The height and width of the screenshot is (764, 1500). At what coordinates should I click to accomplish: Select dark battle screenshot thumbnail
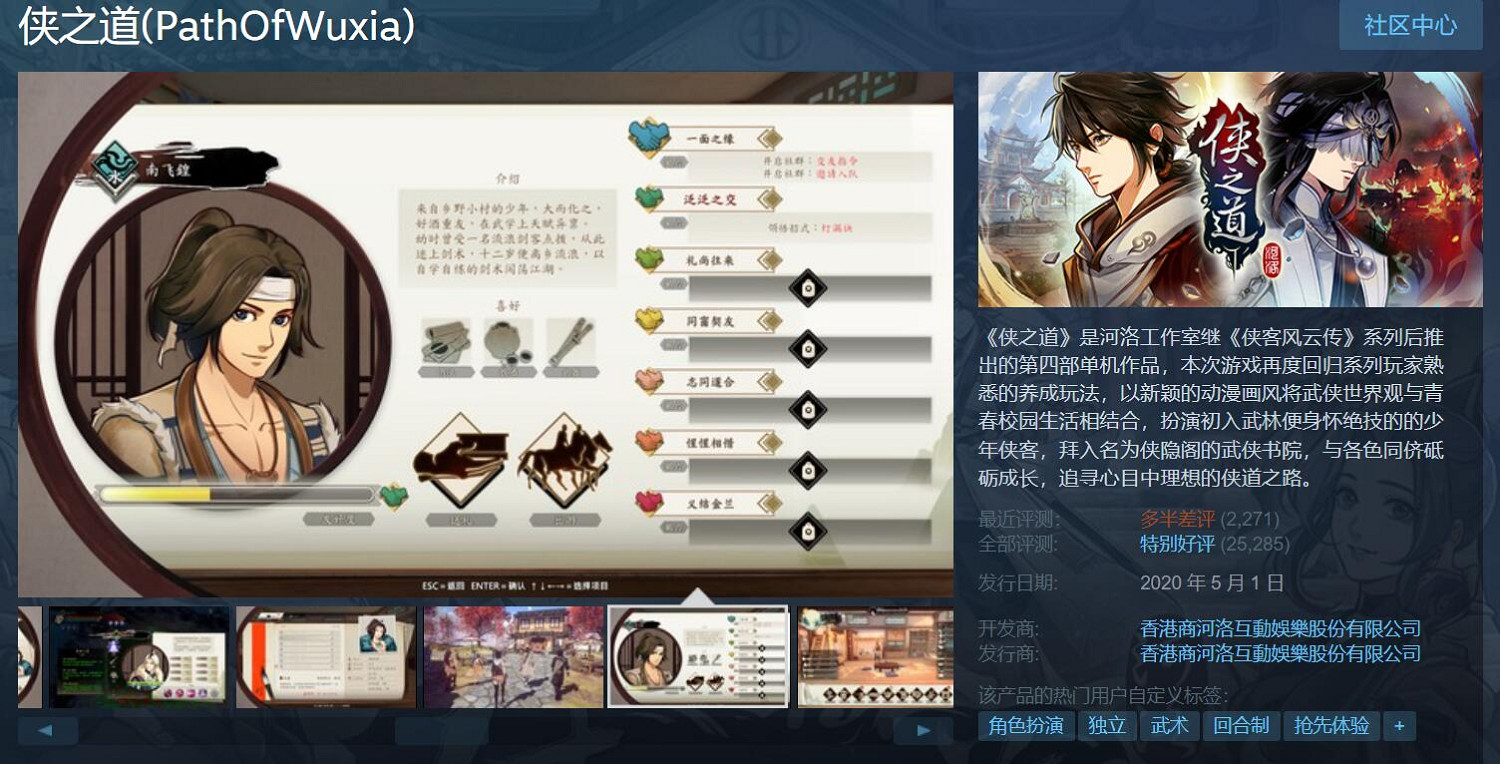[139, 657]
